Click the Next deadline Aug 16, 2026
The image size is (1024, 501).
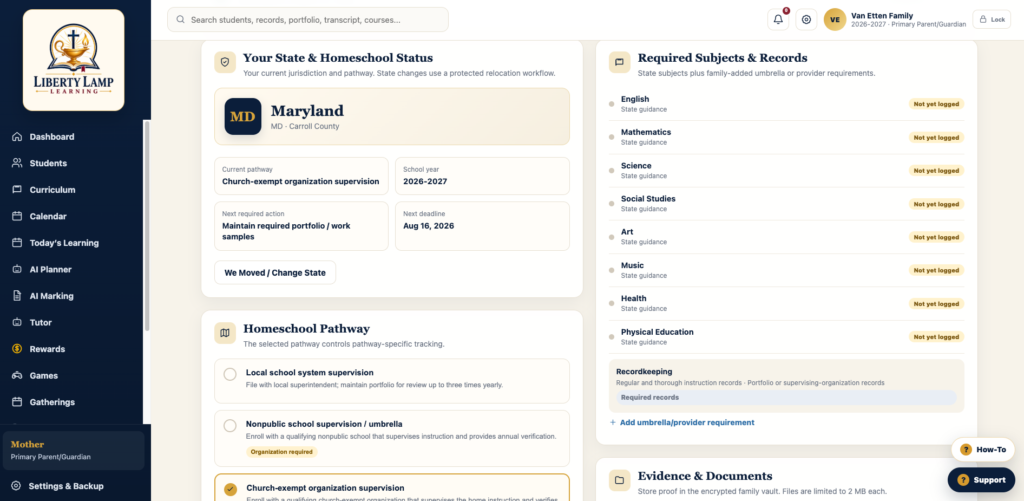pyautogui.click(x=482, y=226)
